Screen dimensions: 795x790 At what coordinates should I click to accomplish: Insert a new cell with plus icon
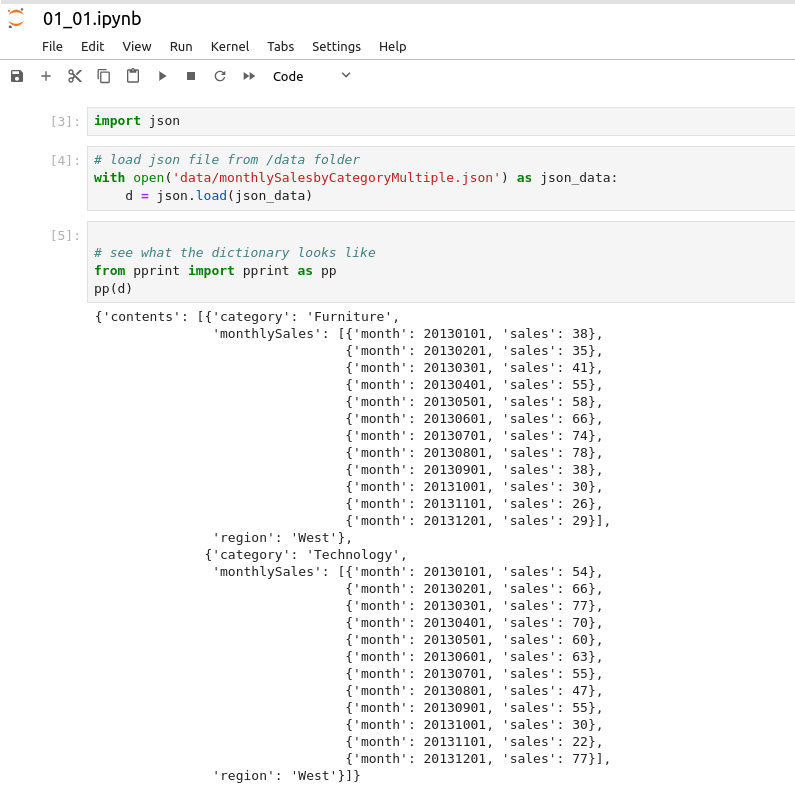45,76
